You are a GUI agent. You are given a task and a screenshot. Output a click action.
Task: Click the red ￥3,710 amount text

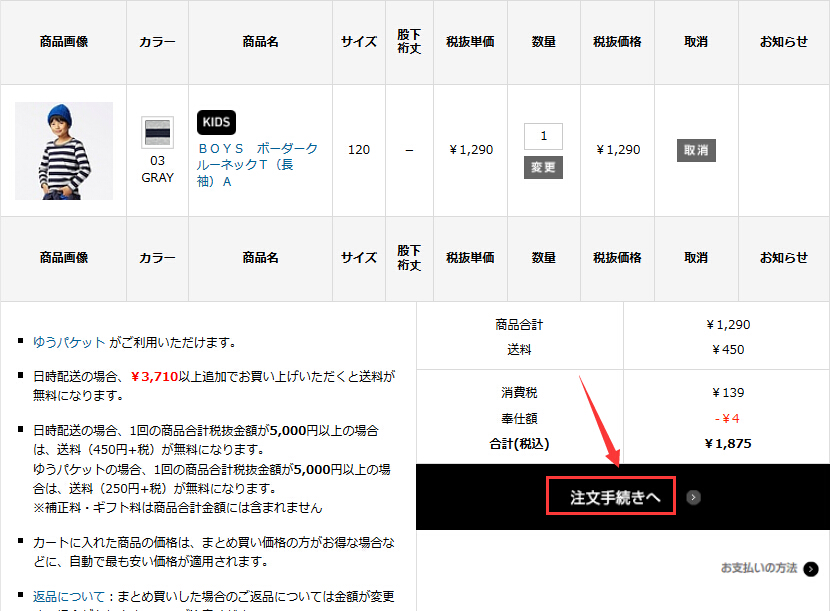(x=153, y=377)
